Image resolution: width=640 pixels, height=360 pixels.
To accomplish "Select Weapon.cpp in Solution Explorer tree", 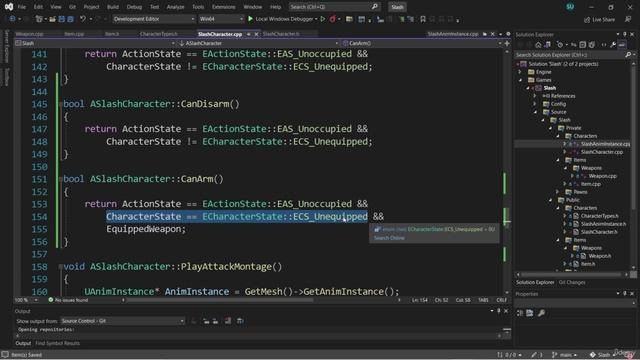I will pos(602,176).
